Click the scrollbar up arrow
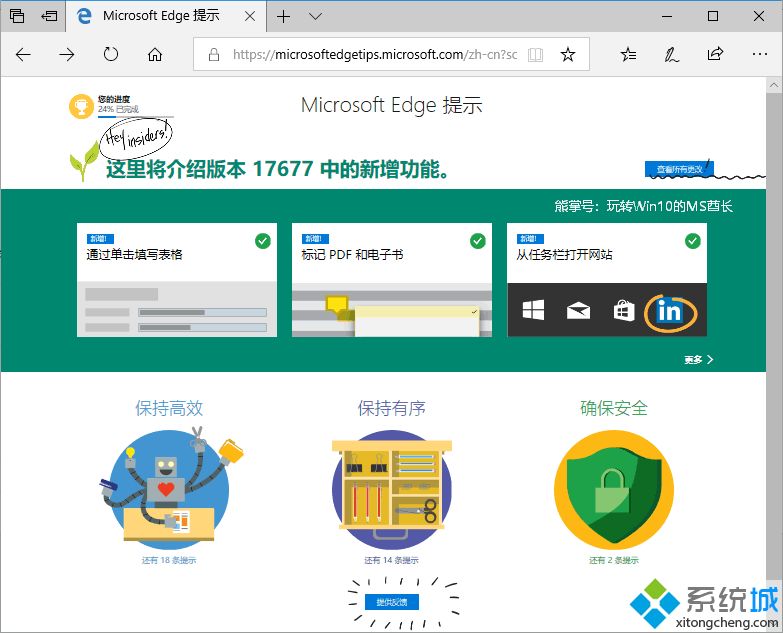 click(774, 85)
